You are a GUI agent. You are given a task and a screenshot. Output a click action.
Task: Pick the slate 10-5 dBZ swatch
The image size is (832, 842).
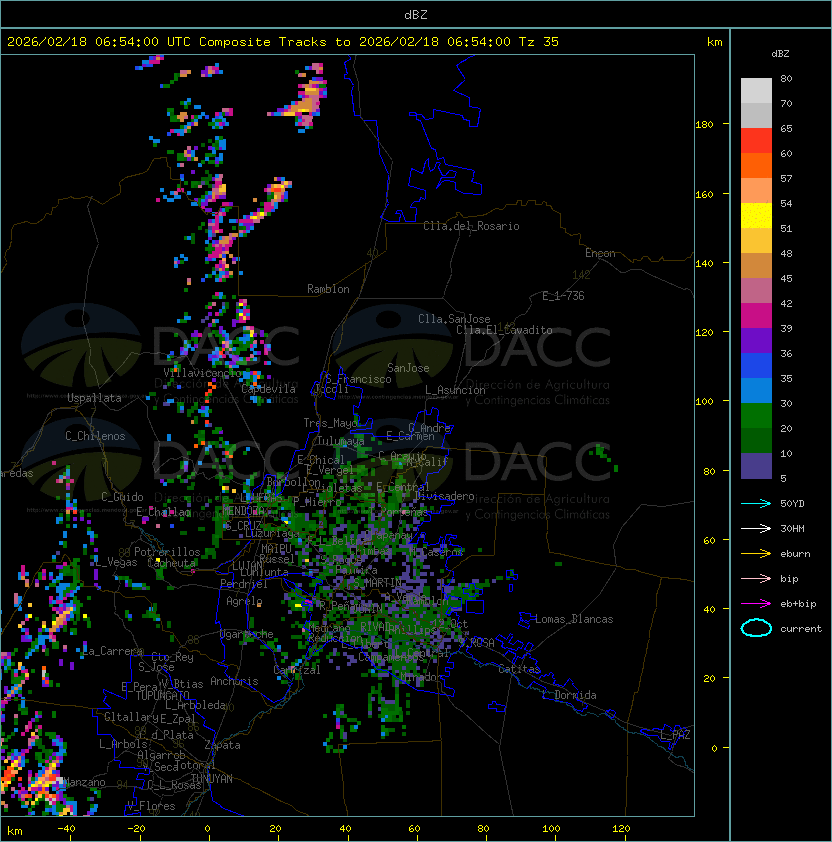[x=756, y=466]
